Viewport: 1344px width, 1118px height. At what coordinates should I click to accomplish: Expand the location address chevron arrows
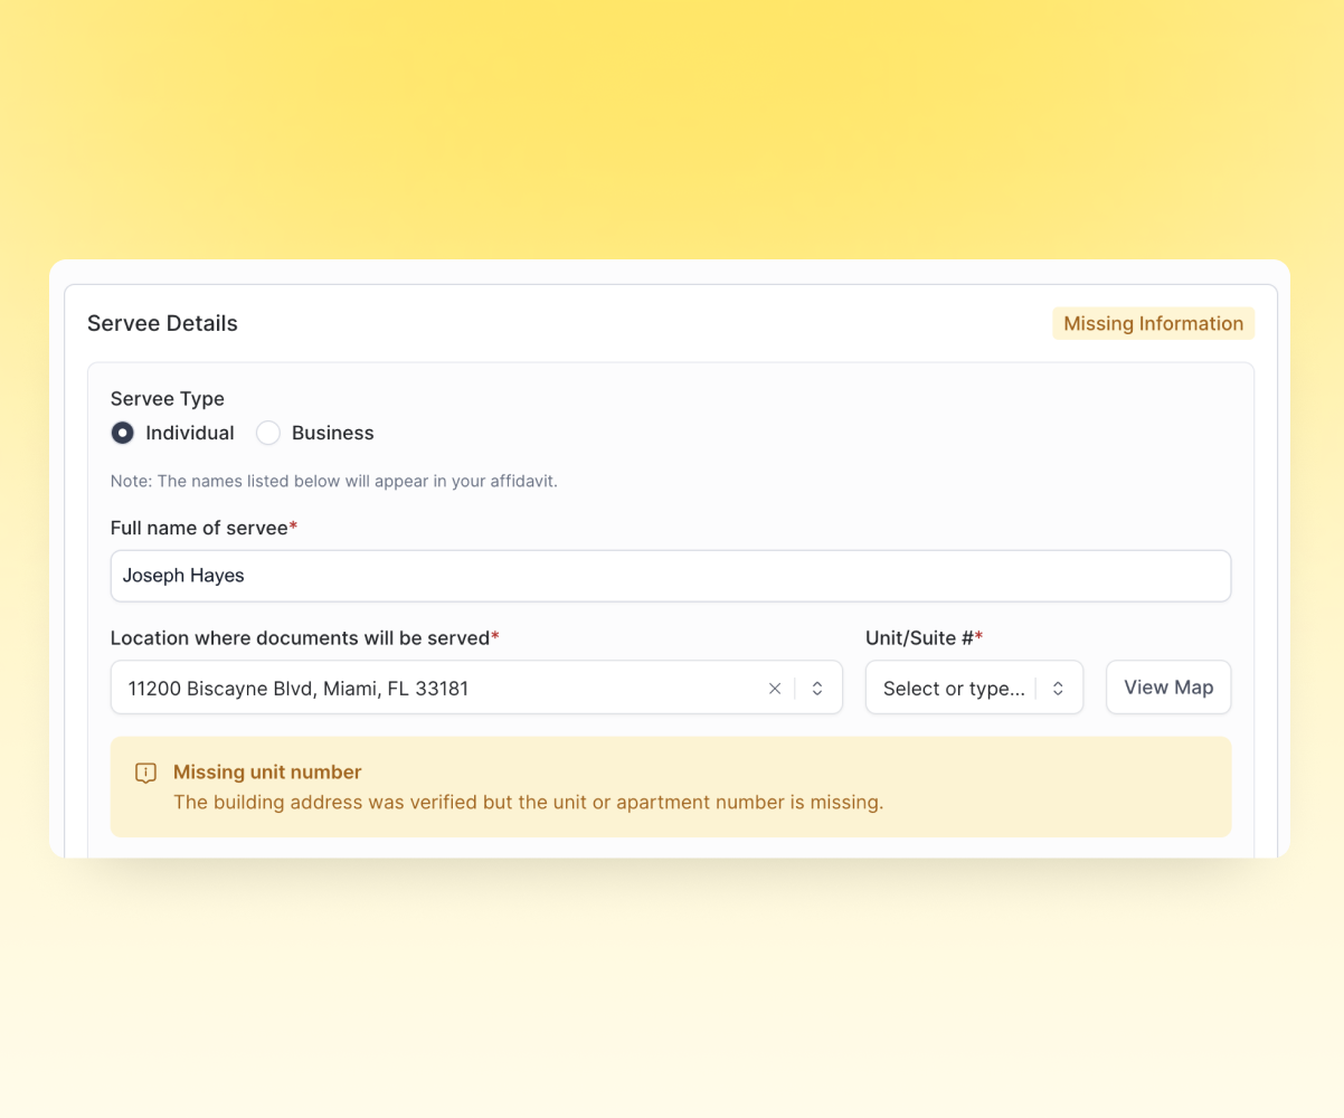[817, 688]
